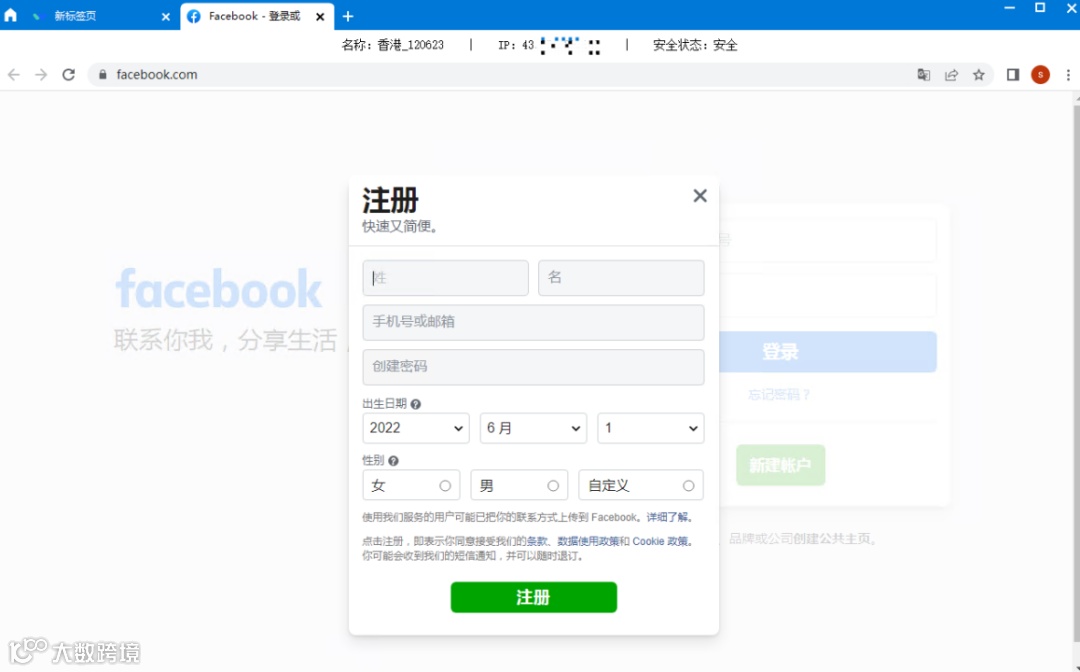Viewport: 1080px width, 672px height.
Task: Click the 名称: 香港_120623 label
Action: (x=393, y=45)
